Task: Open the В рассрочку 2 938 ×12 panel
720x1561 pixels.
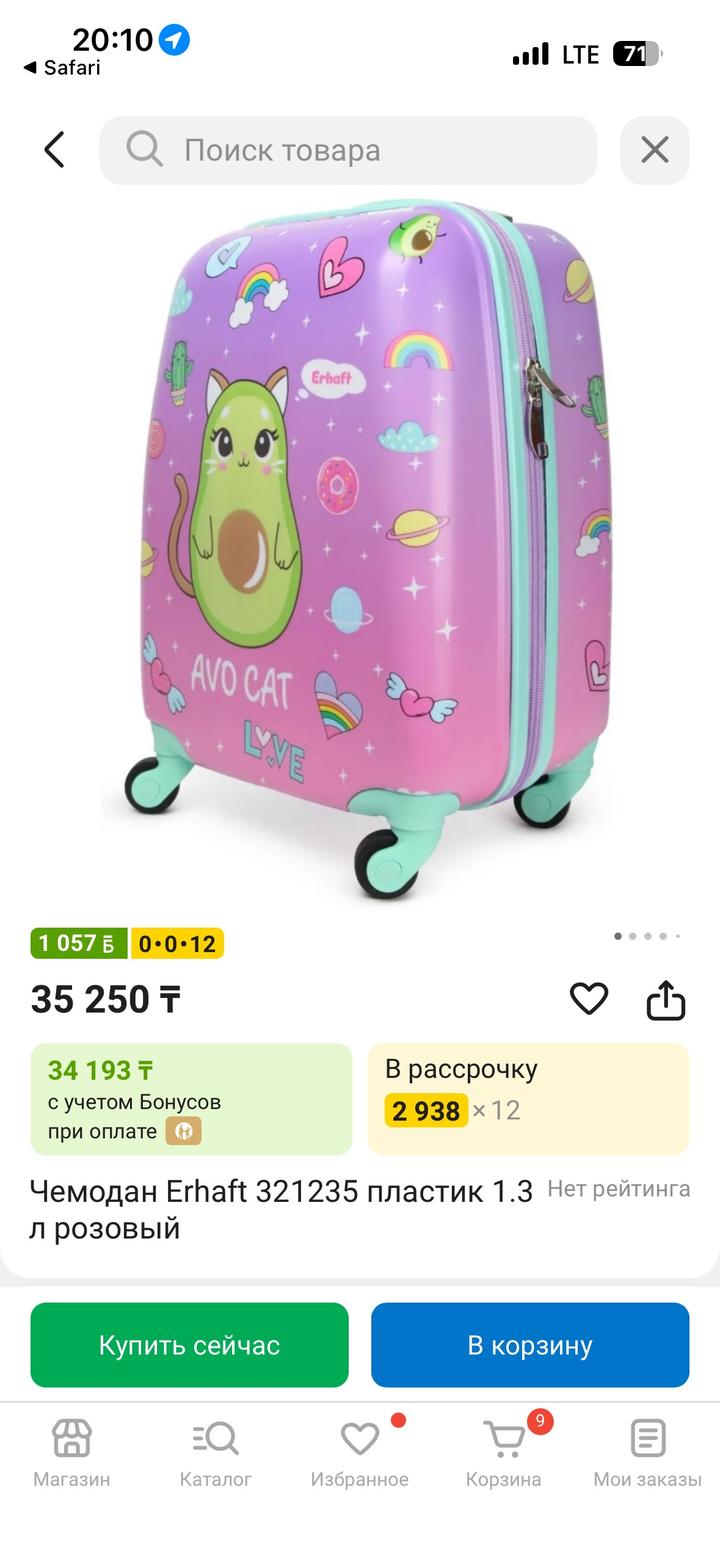Action: coord(529,1099)
